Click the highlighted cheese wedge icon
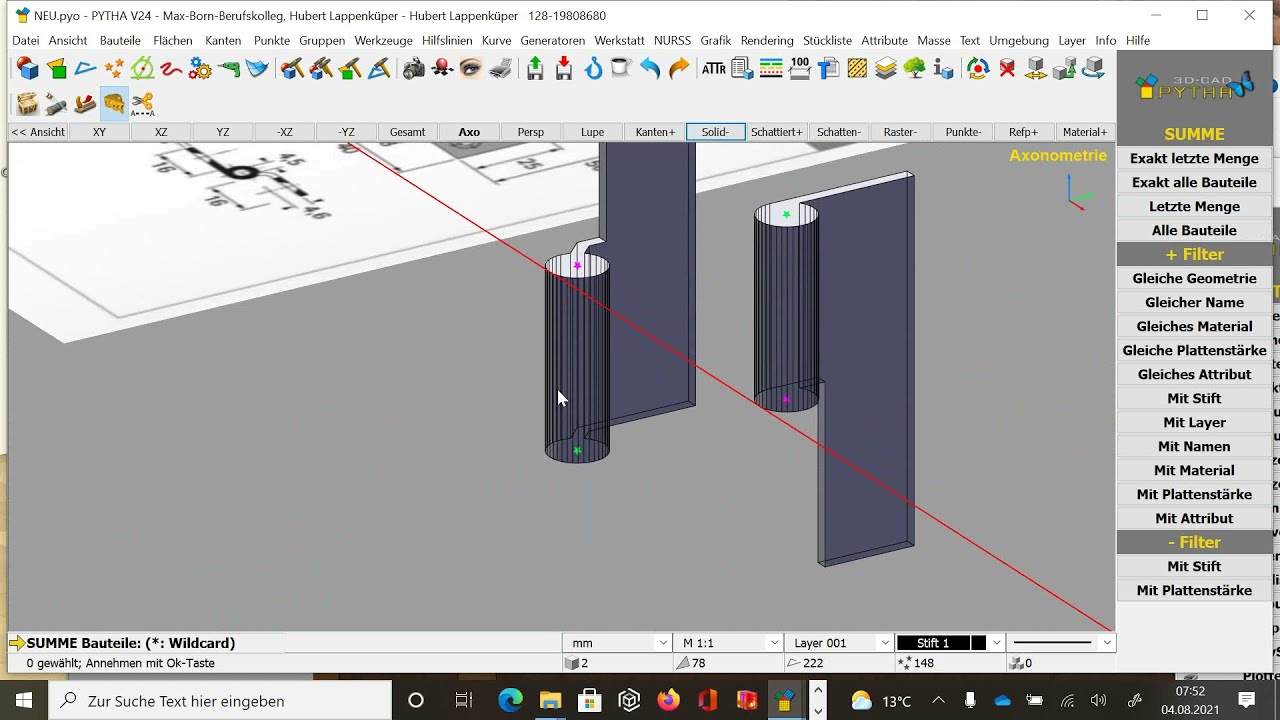The image size is (1280, 720). click(x=114, y=103)
